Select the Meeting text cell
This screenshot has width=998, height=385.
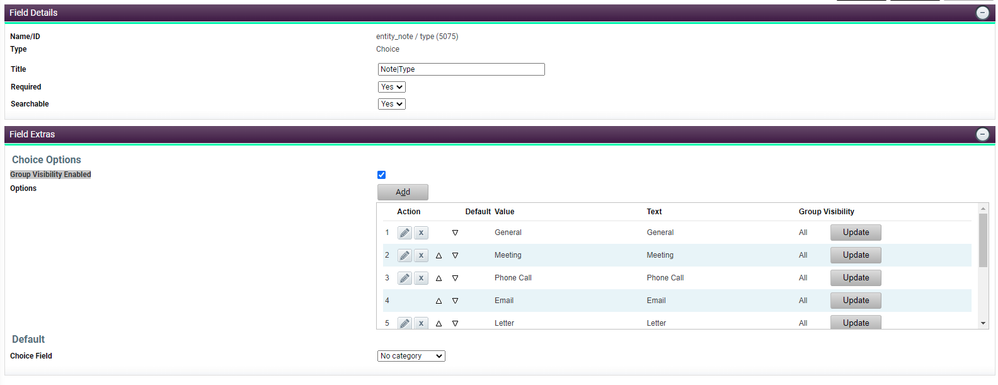660,255
